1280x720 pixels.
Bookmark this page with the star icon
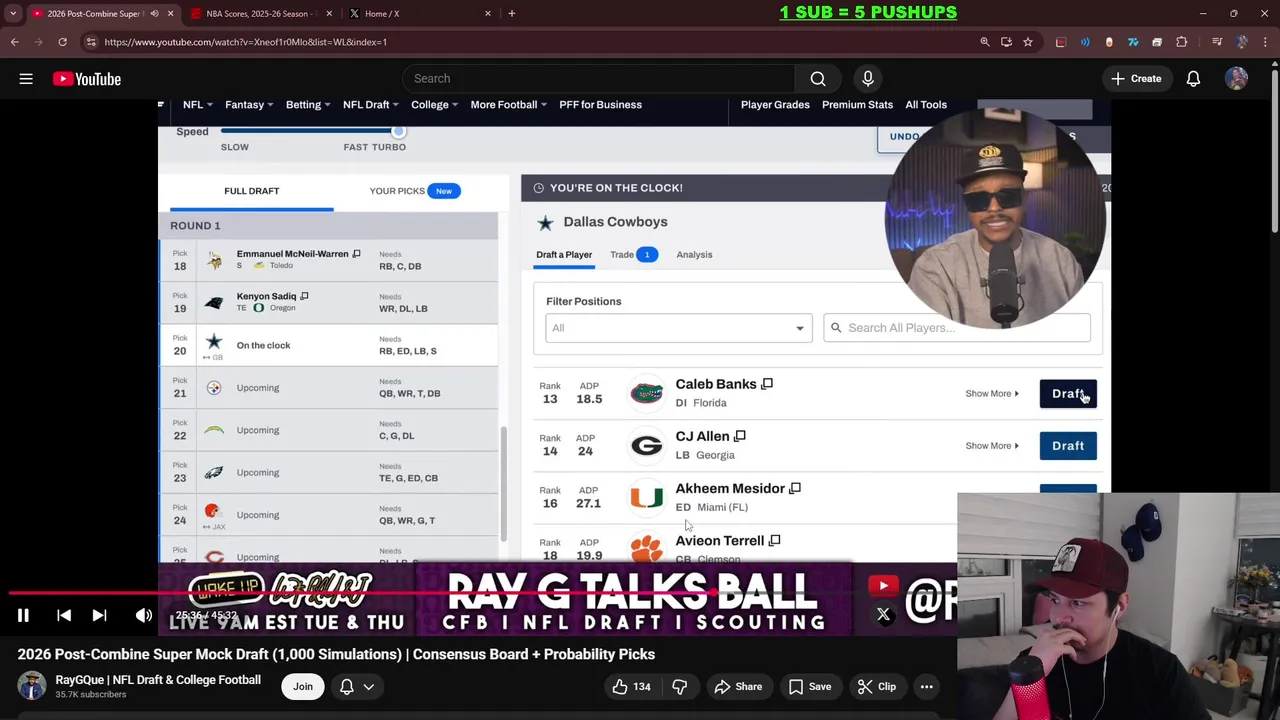(1027, 42)
